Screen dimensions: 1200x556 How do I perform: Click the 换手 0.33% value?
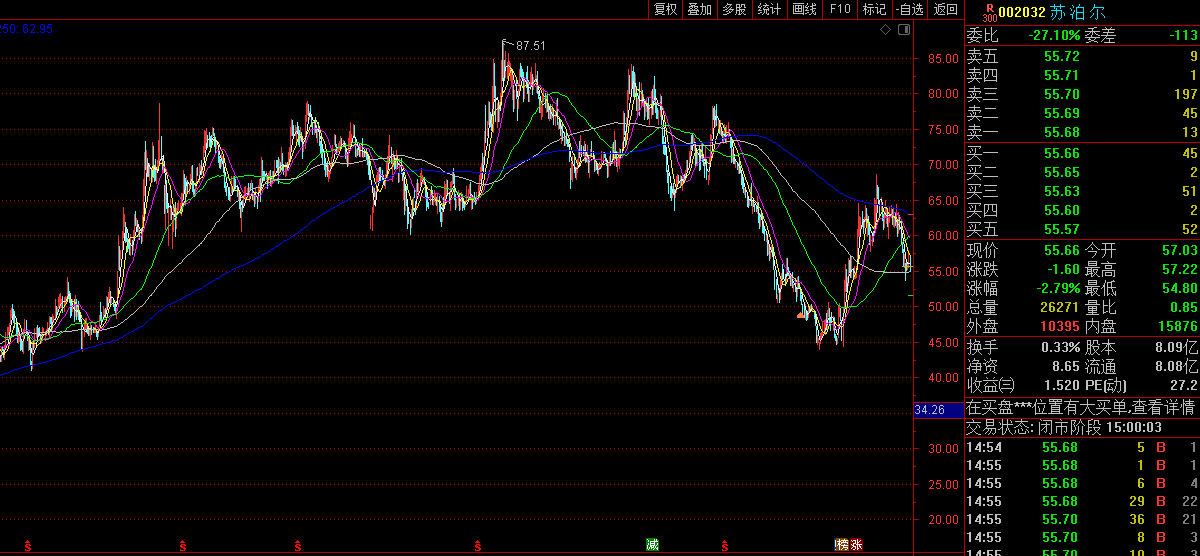tap(1061, 347)
